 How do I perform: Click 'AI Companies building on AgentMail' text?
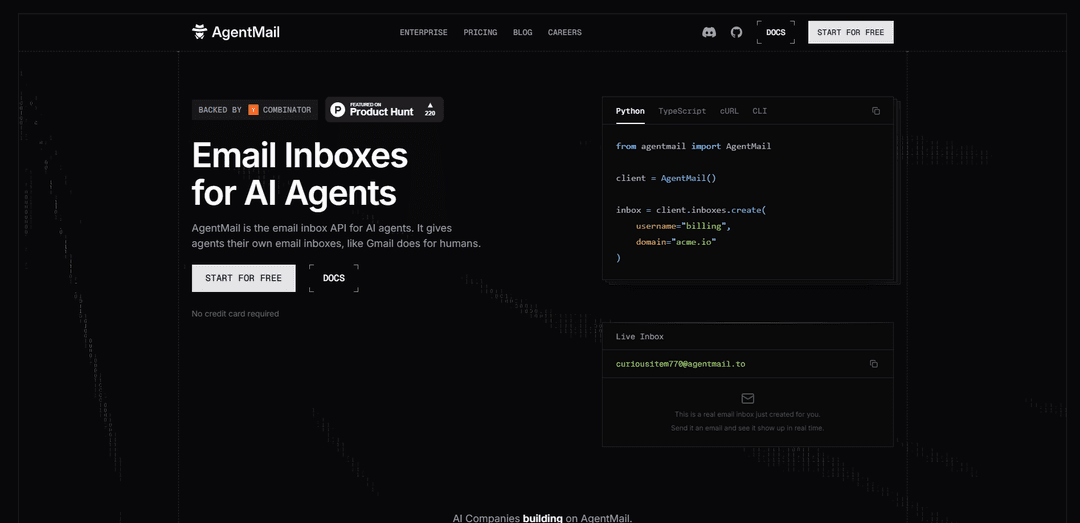(x=542, y=518)
